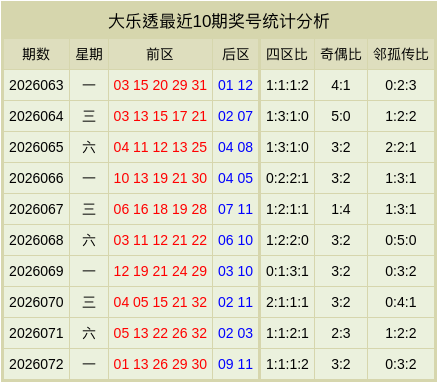This screenshot has height=383, width=438.
Task: Click back numbers 04 05
Action: (x=235, y=178)
